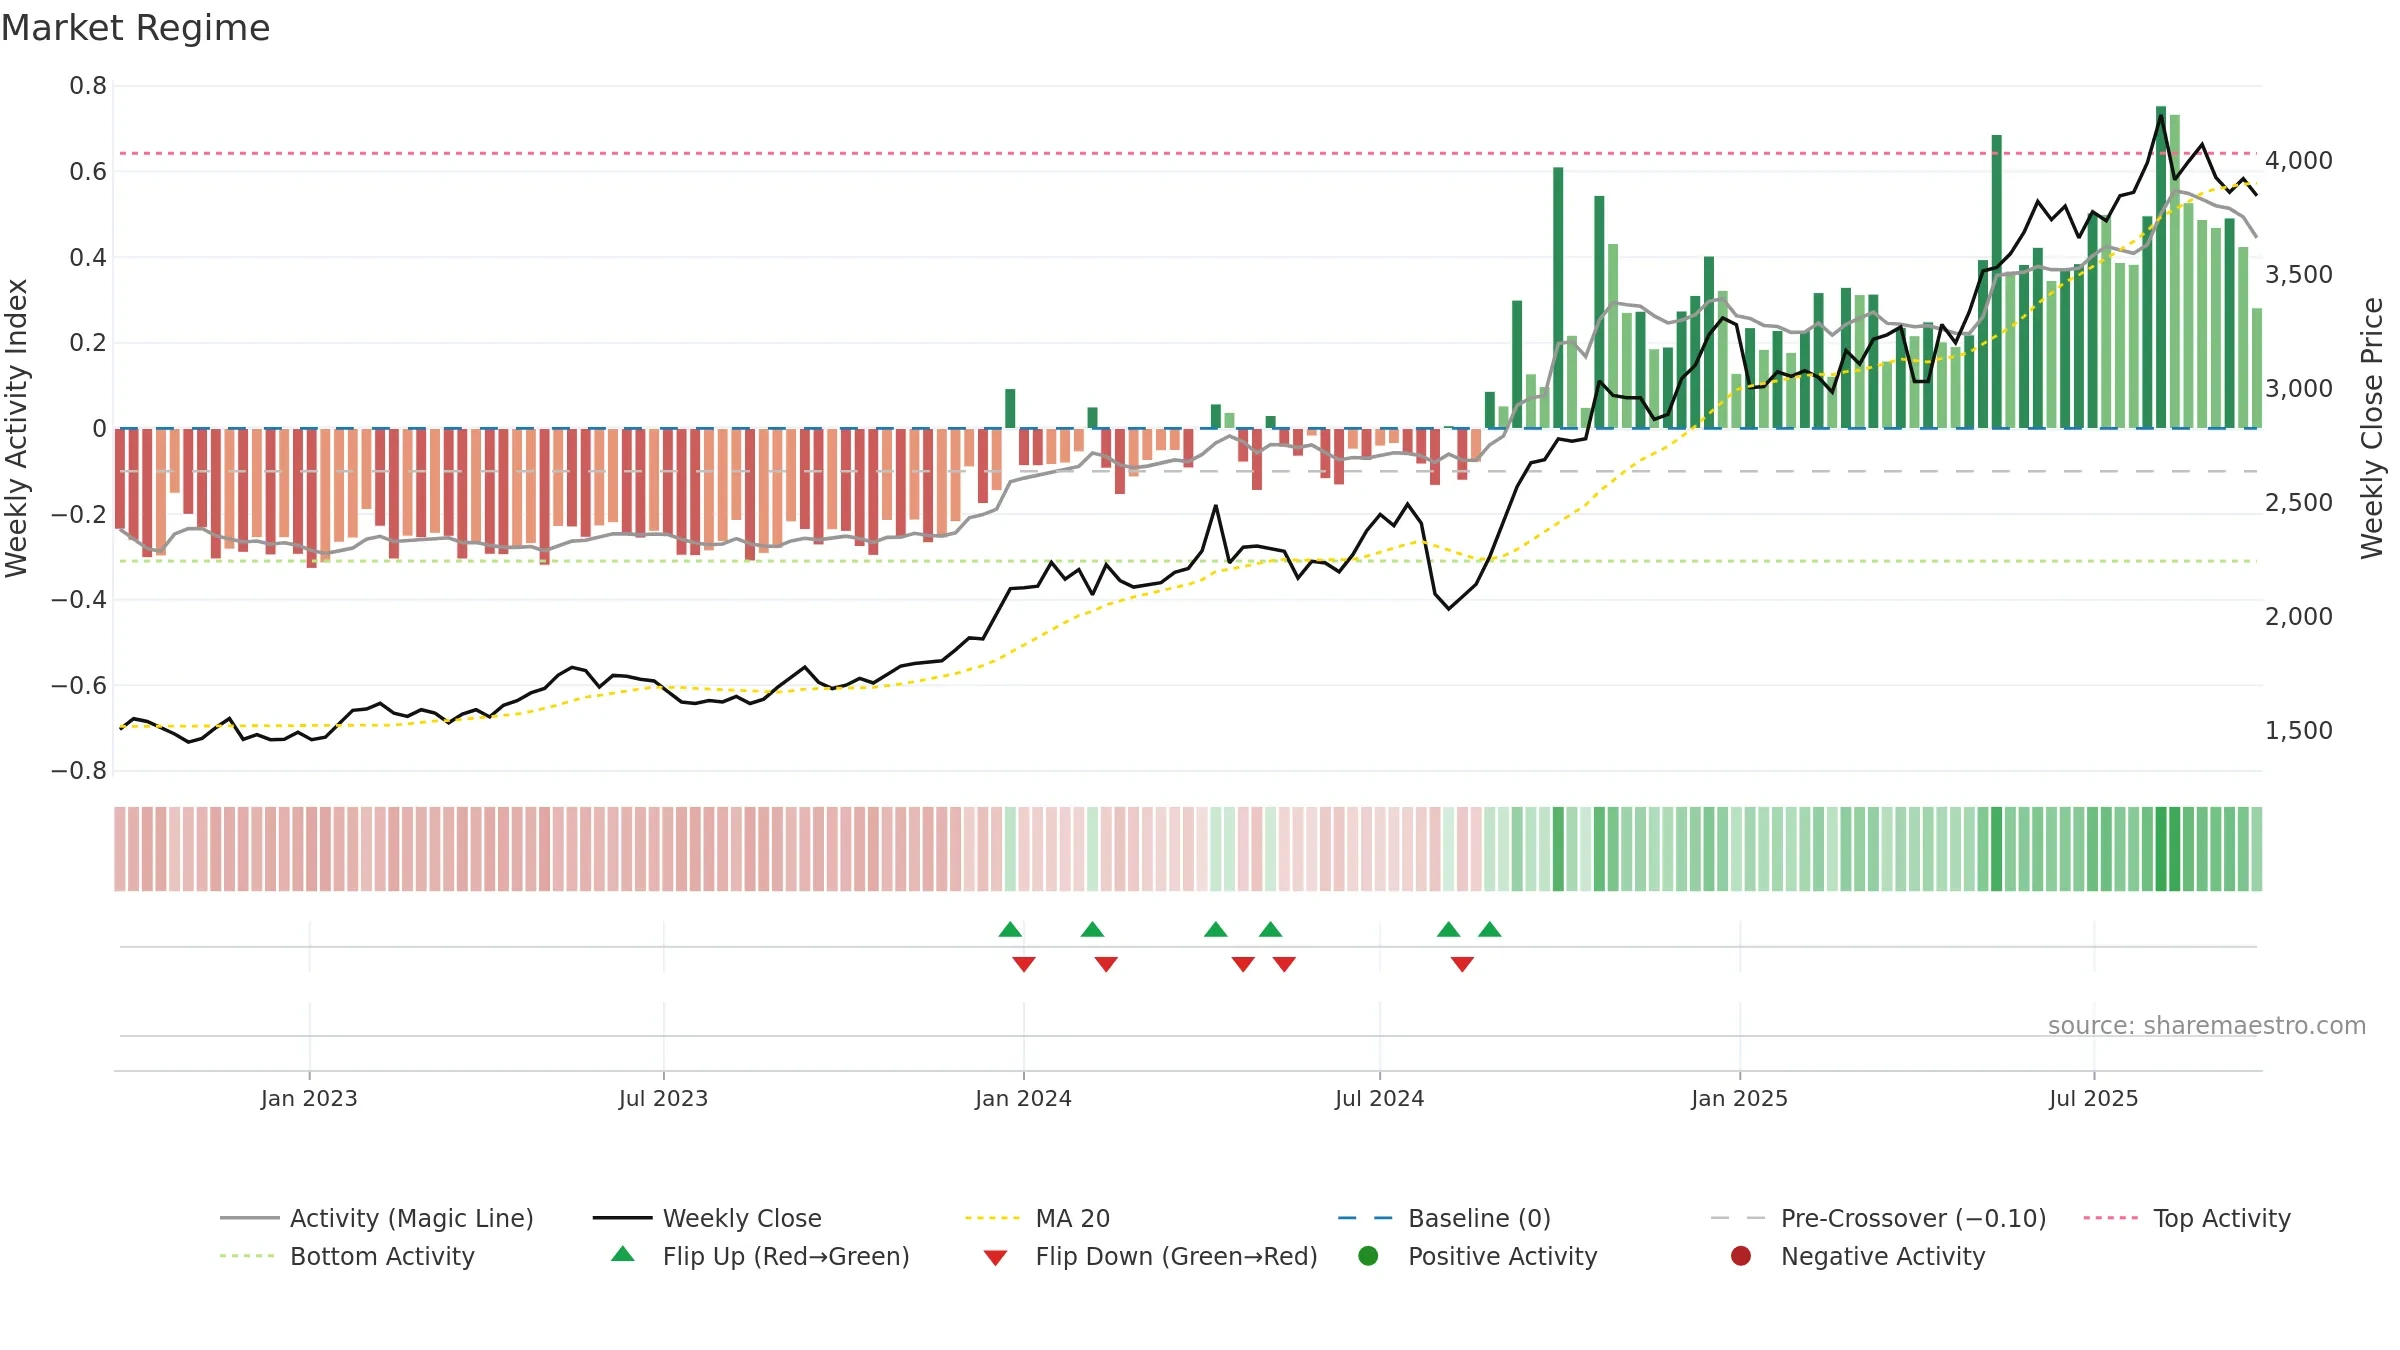The width and height of the screenshot is (2400, 1350).
Task: Click the Market Regime chart title
Action: click(135, 28)
